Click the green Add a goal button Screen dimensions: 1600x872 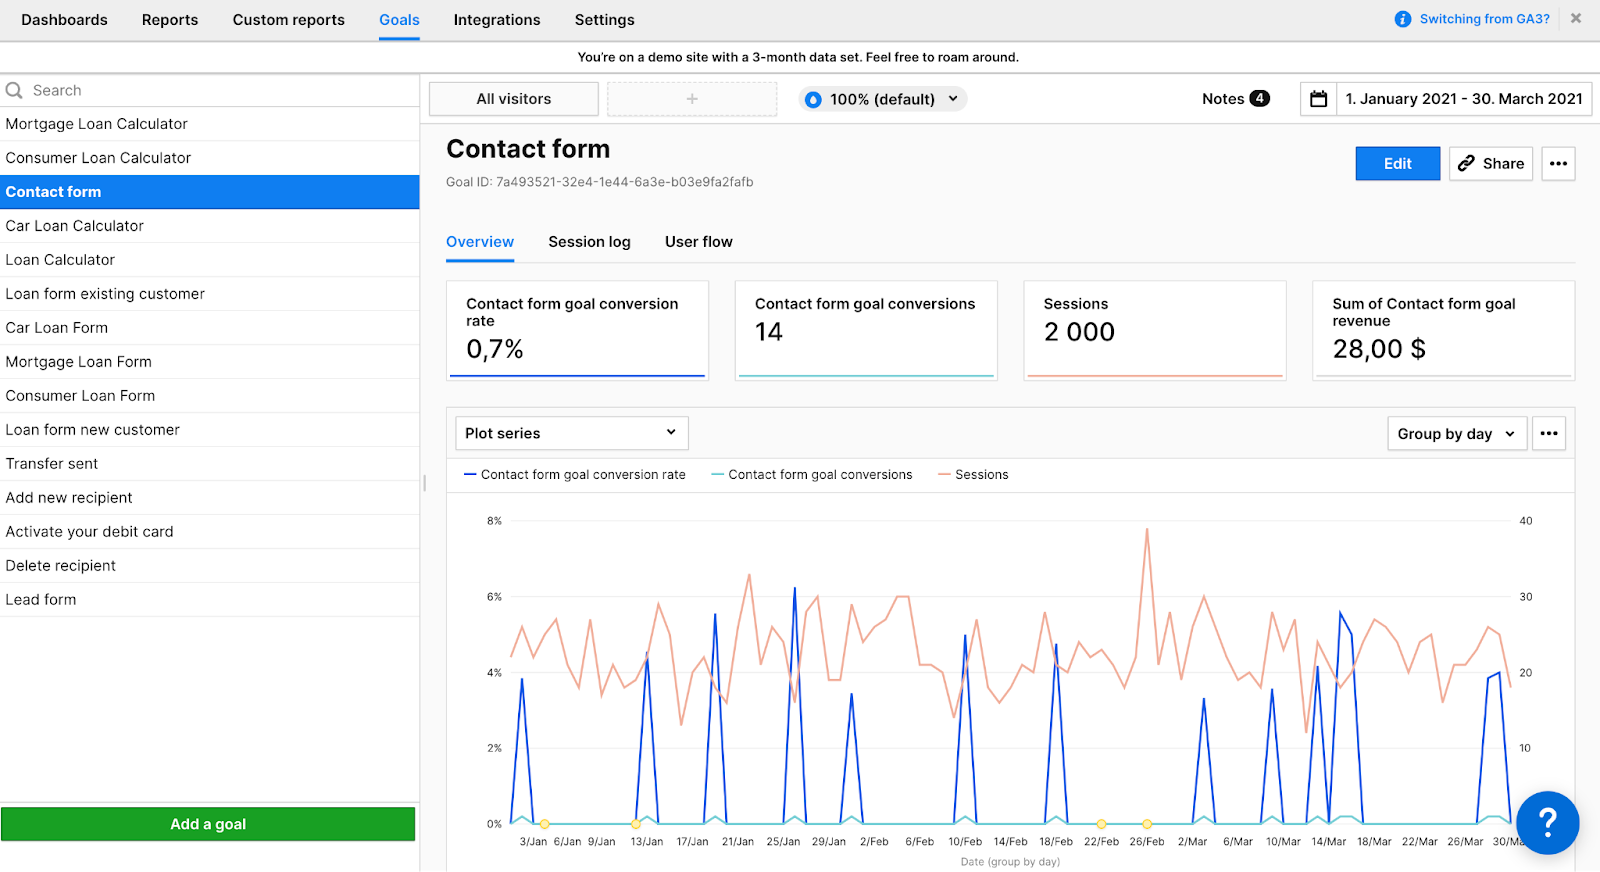[208, 824]
